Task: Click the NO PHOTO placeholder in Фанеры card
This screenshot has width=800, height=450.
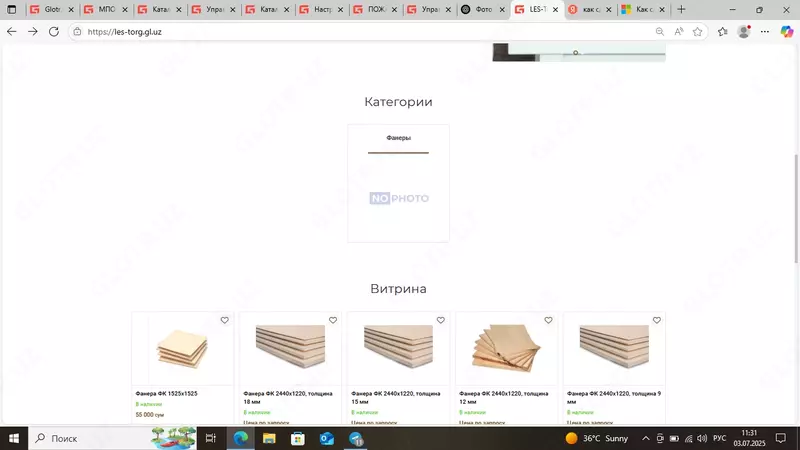Action: (x=399, y=198)
